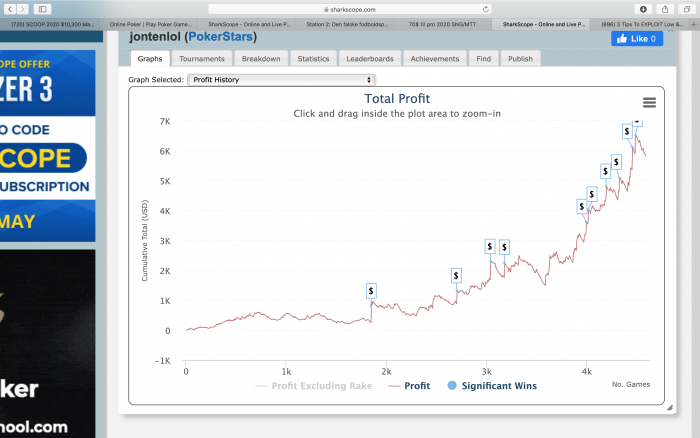Click the No. Games axis label
Screen dimensions: 700x438
(631, 384)
